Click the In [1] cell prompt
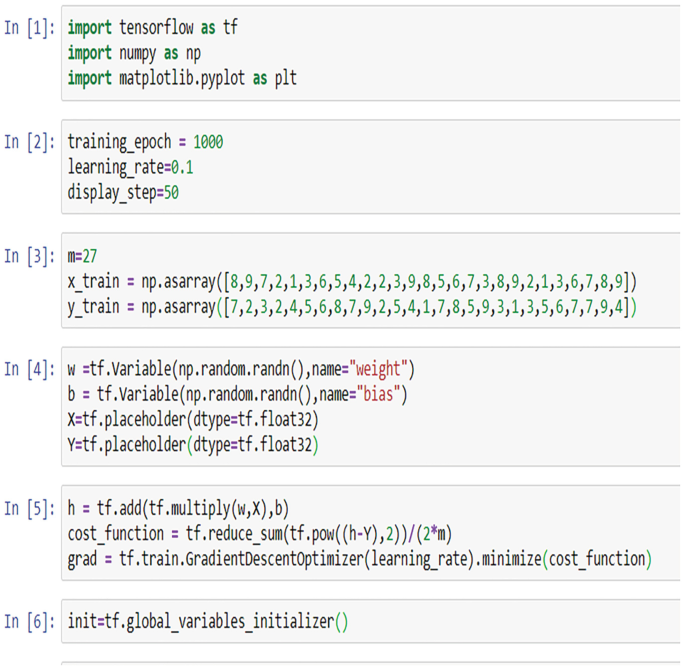The width and height of the screenshot is (685, 670). [30, 29]
